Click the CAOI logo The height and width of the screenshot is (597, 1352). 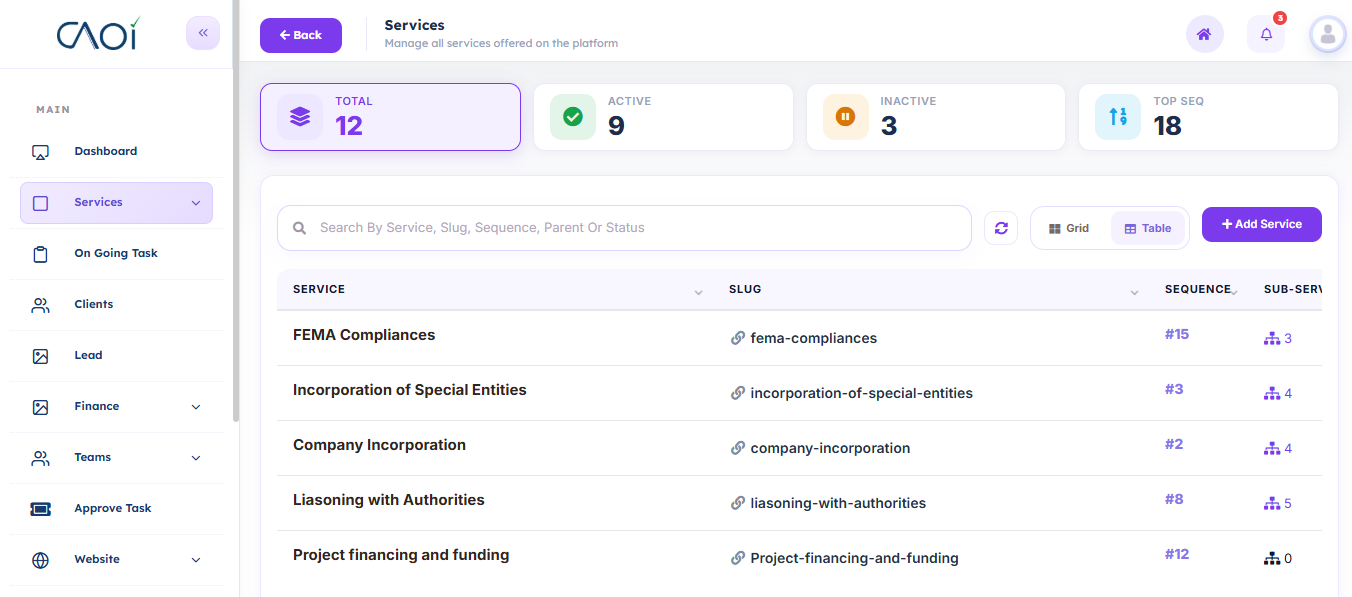coord(99,33)
